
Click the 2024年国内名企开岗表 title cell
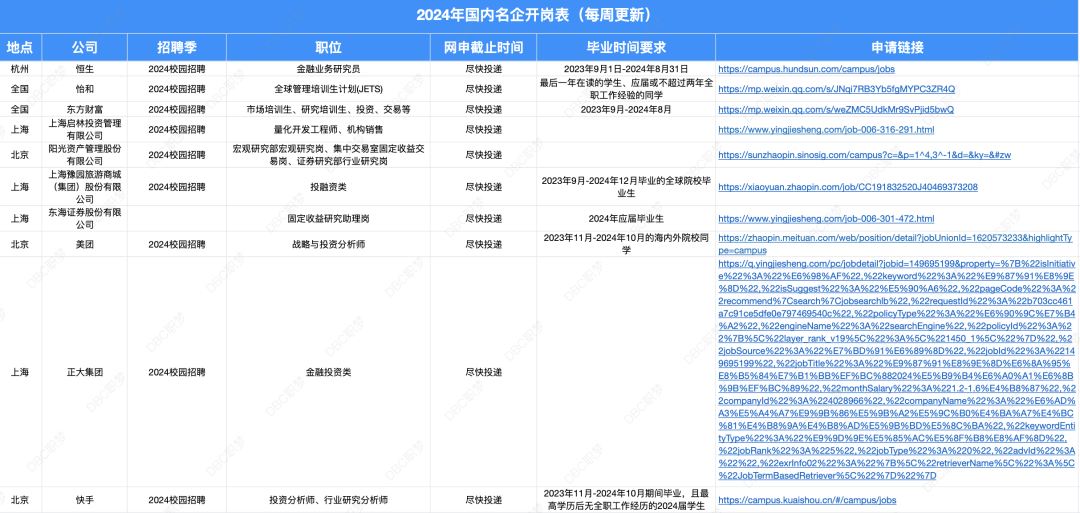click(x=540, y=15)
